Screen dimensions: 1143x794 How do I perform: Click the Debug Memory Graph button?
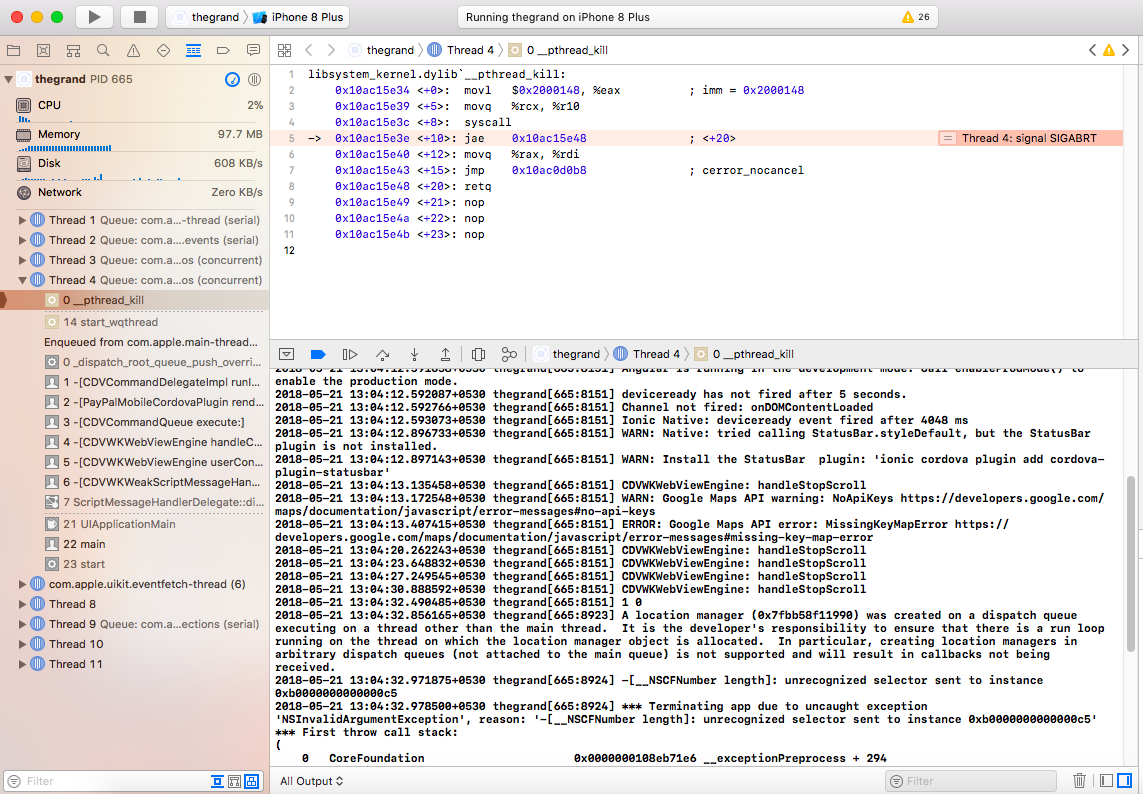pos(509,354)
